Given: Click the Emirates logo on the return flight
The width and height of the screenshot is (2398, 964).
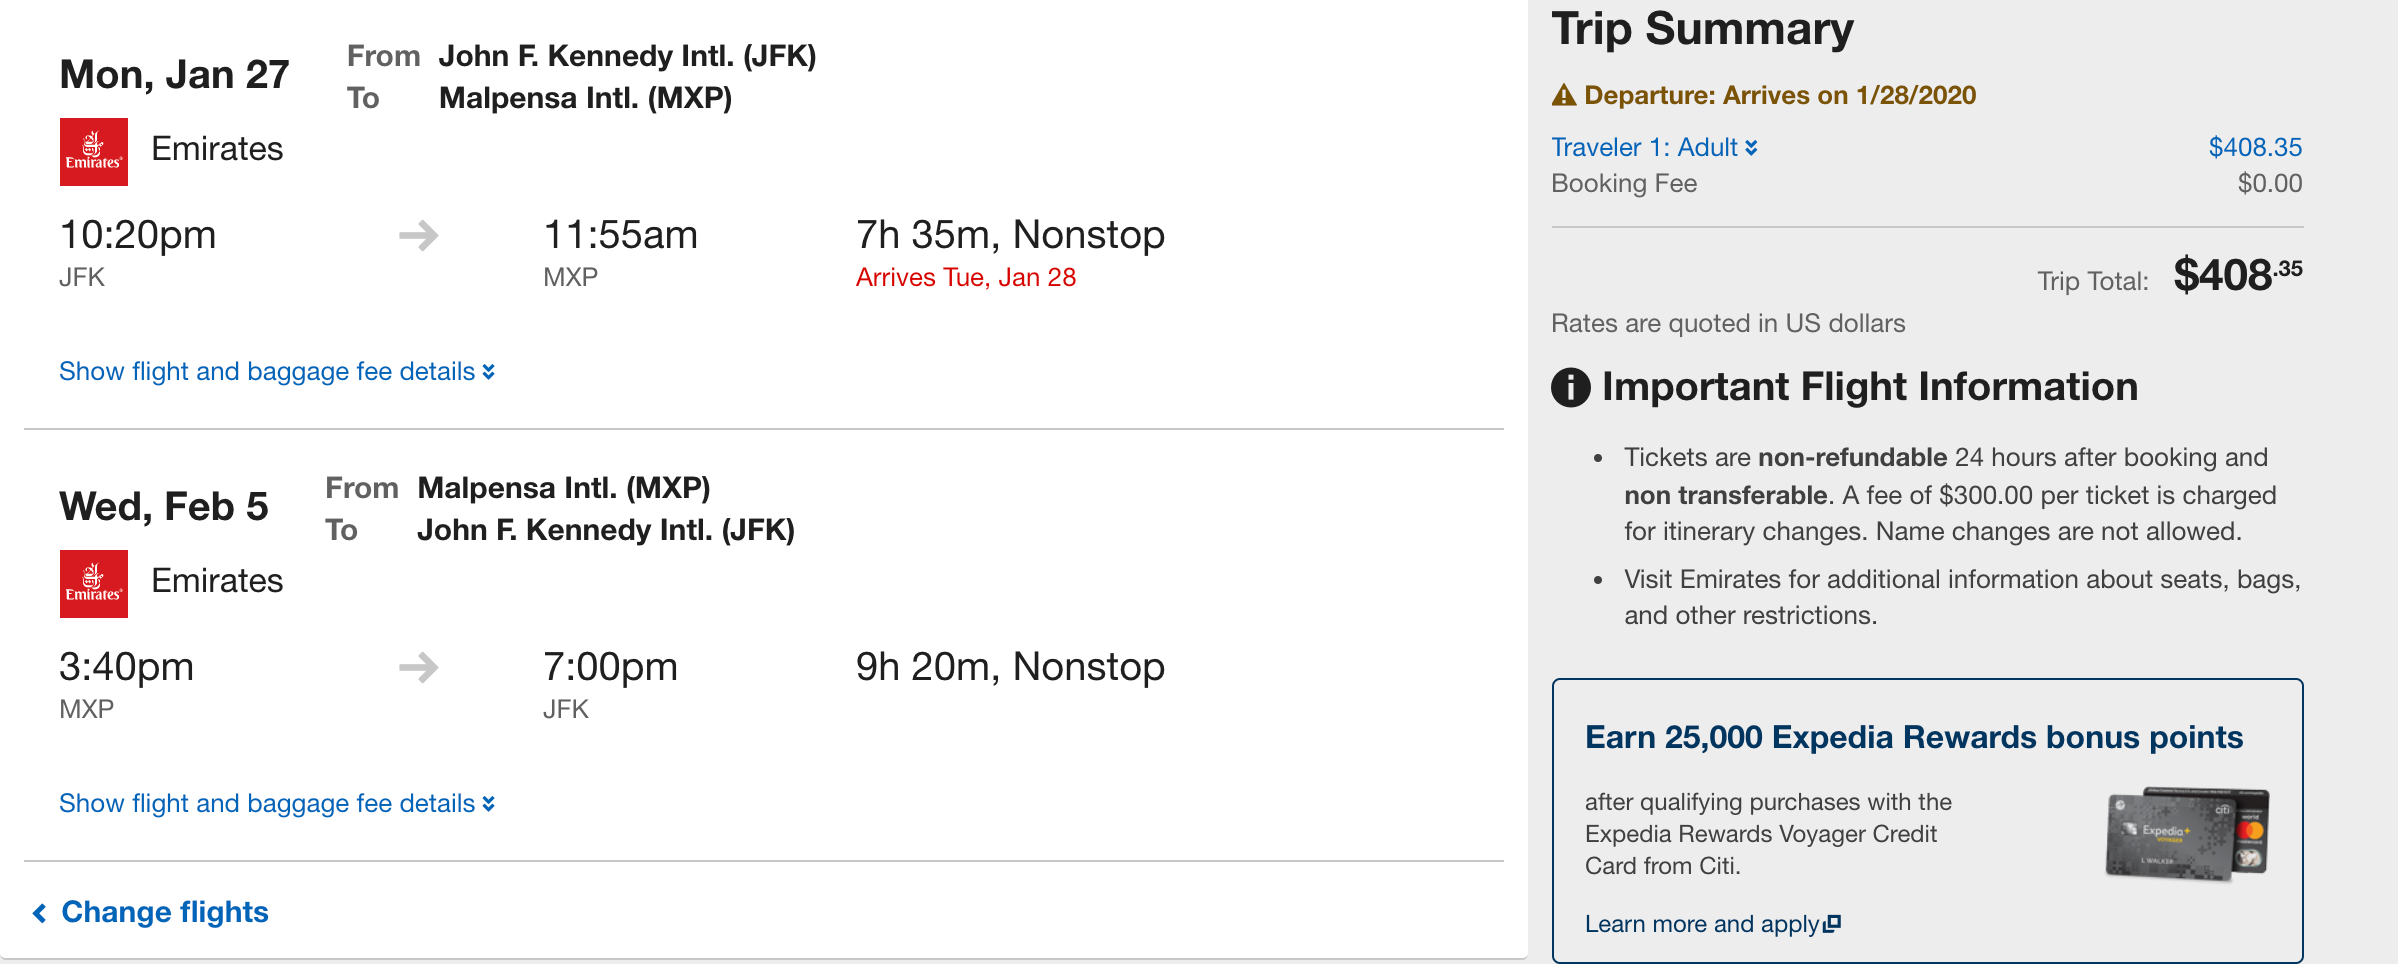Looking at the screenshot, I should pyautogui.click(x=94, y=584).
